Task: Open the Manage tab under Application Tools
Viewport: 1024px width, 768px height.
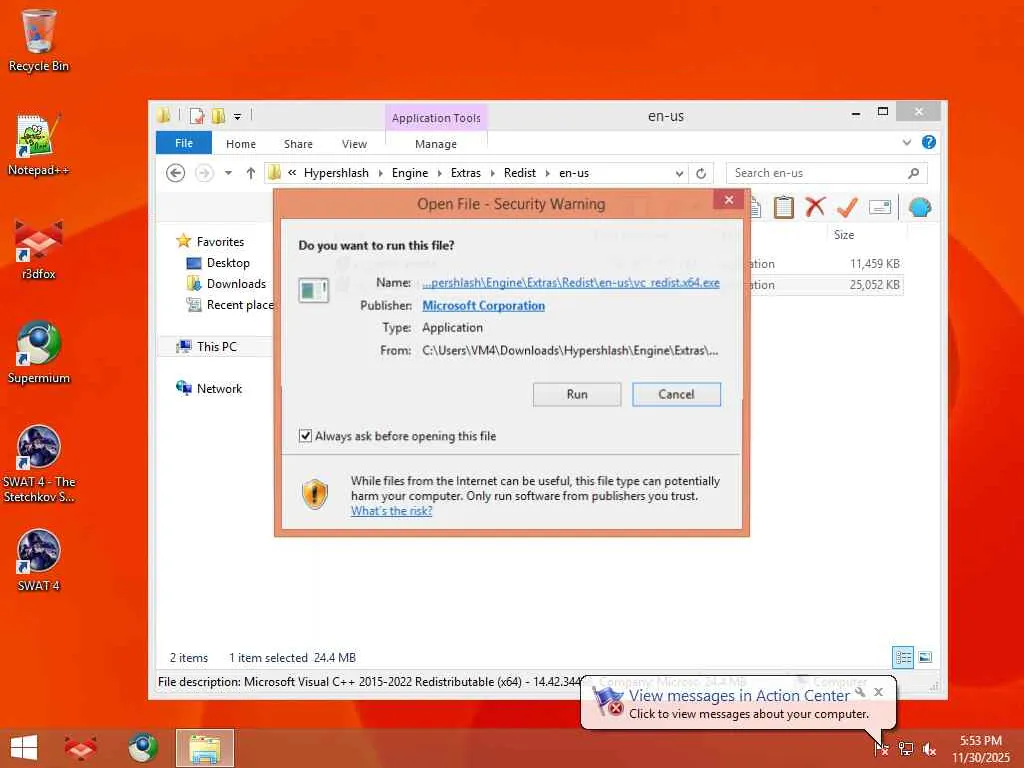Action: (436, 144)
